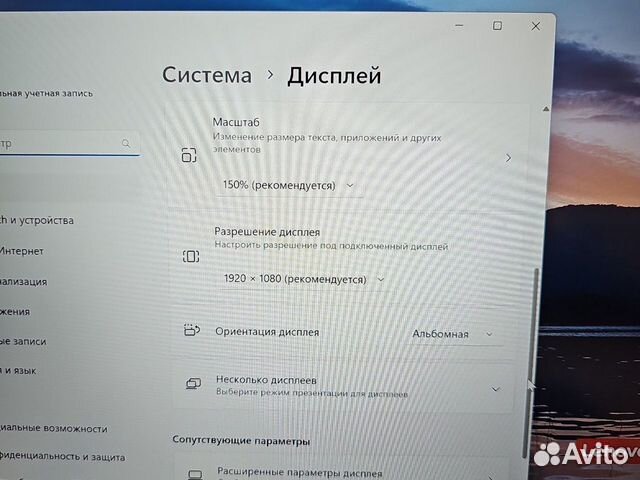
Task: Open the Bluetooth и устройства sidebar item
Action: tap(37, 220)
